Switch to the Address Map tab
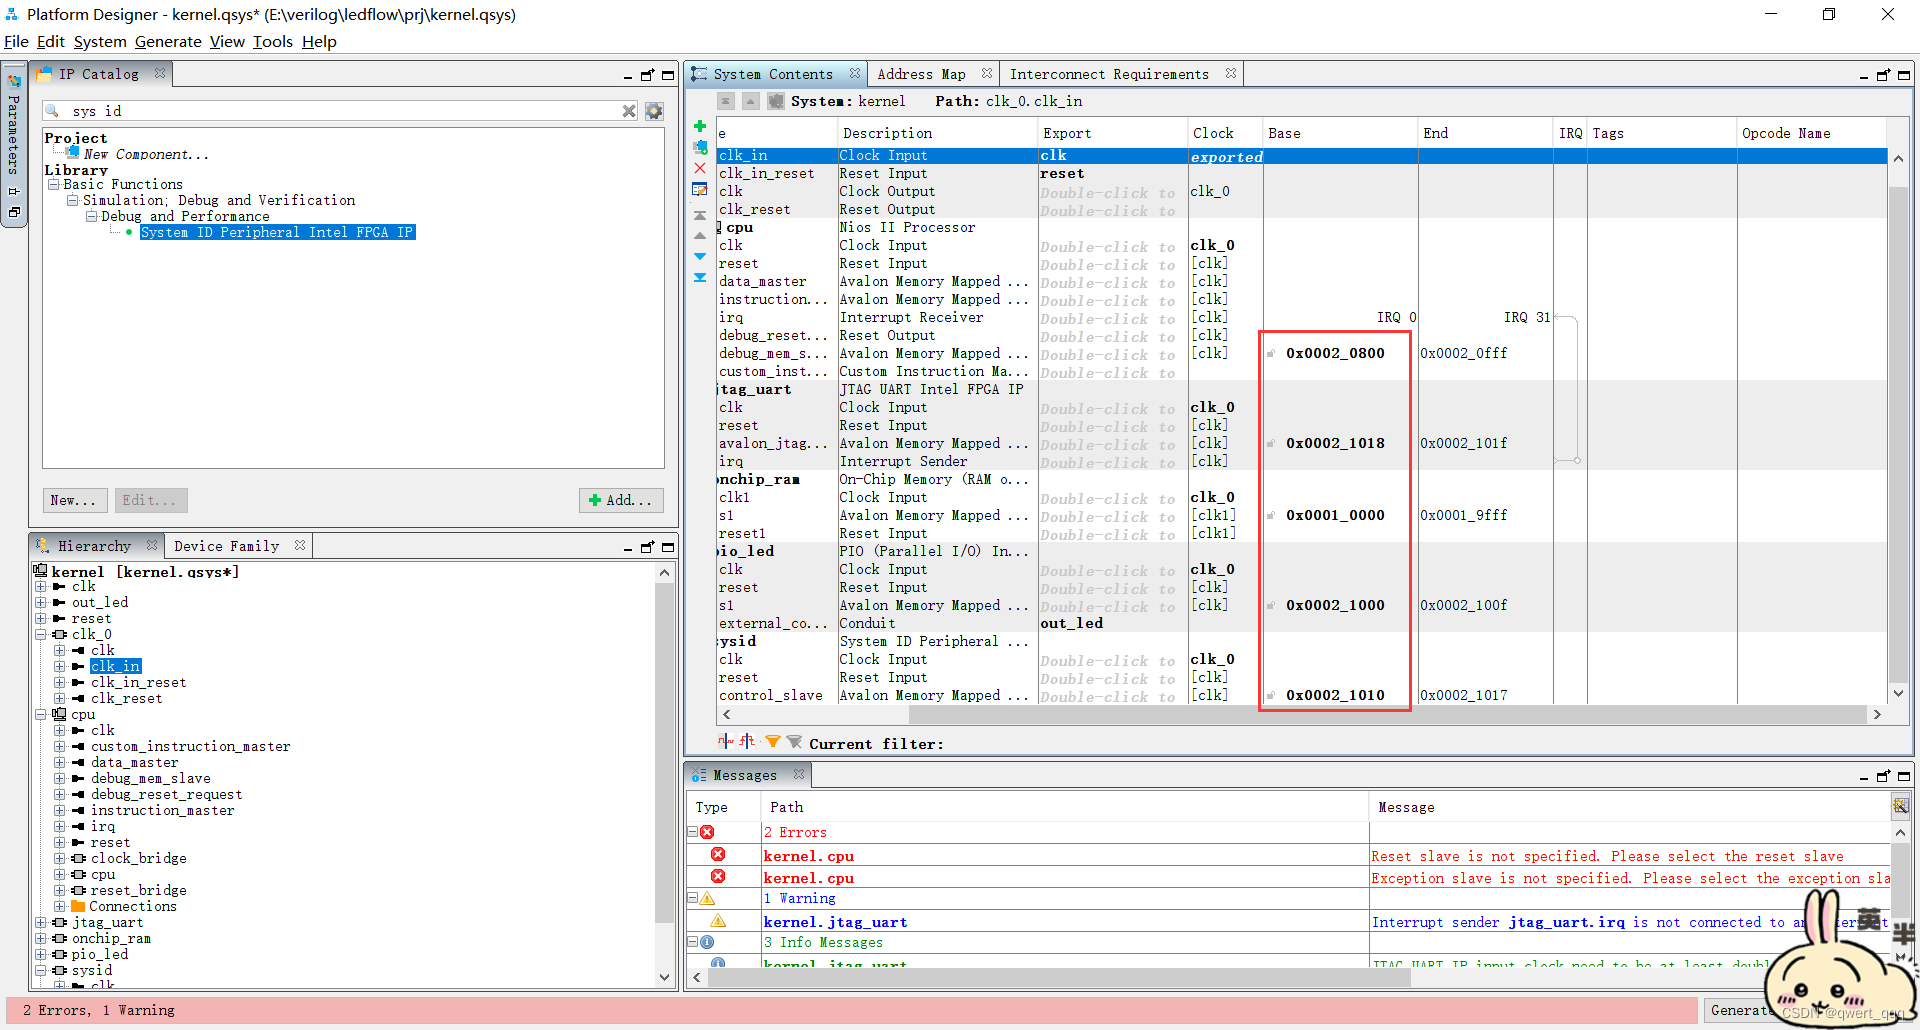The width and height of the screenshot is (1920, 1030). [921, 74]
